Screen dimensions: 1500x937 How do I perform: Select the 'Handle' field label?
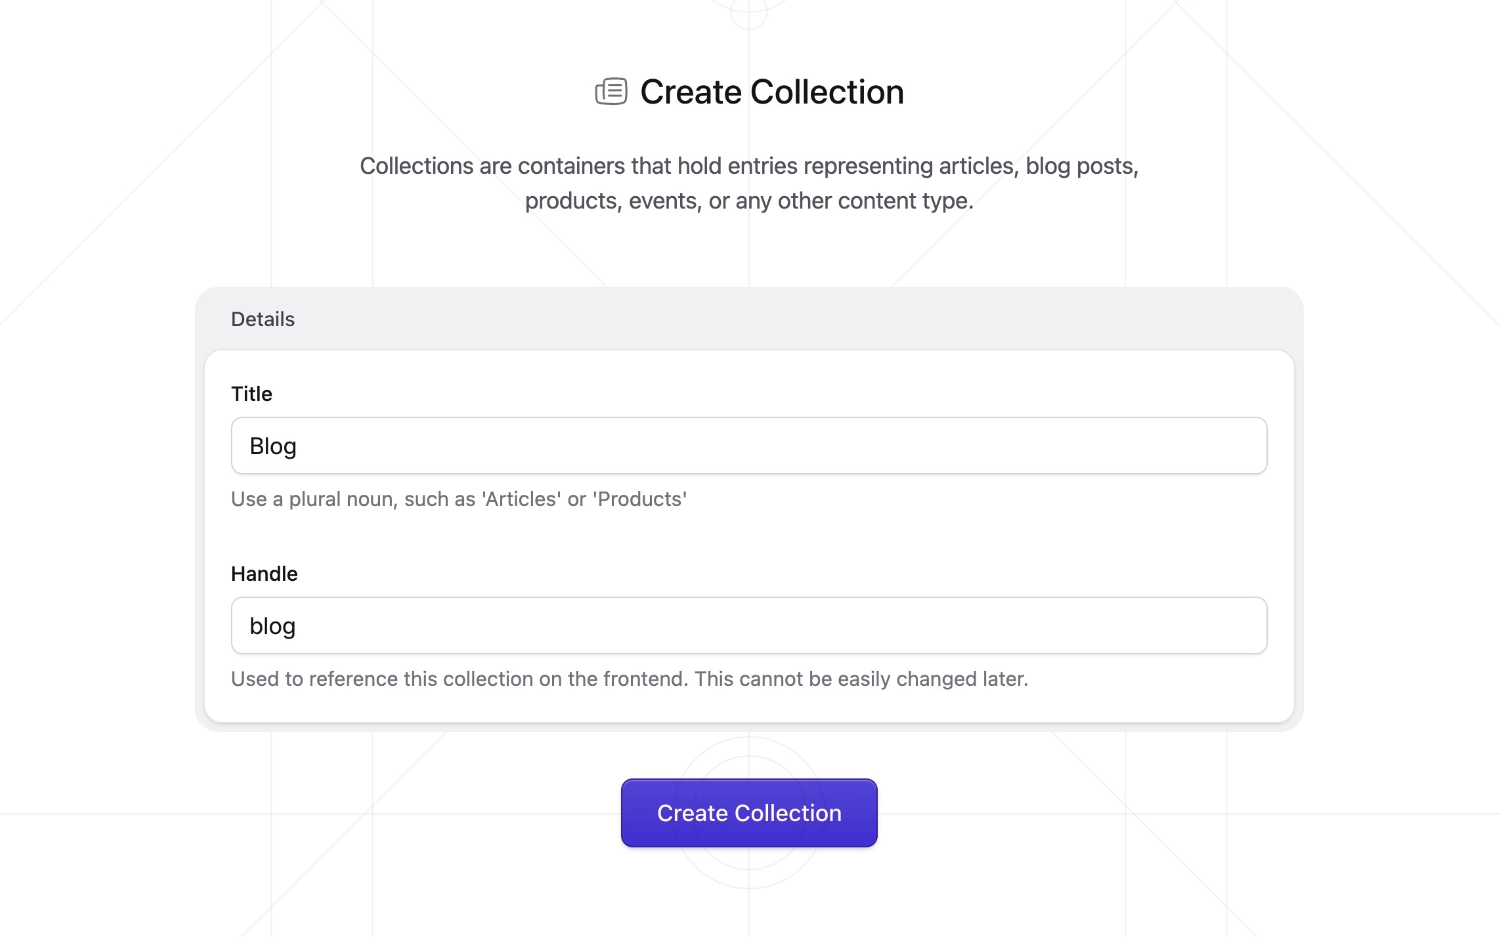tap(264, 574)
